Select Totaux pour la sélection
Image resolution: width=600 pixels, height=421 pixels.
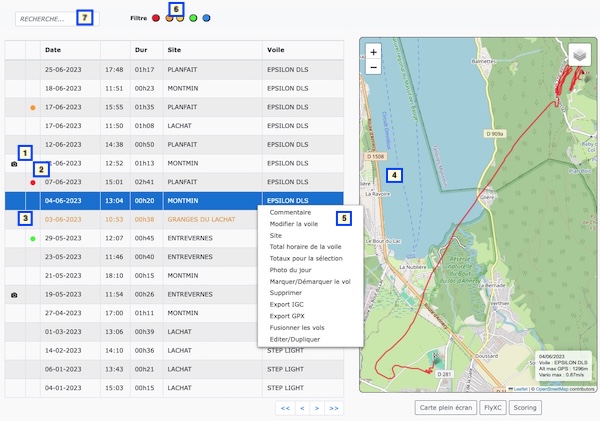[x=306, y=258]
